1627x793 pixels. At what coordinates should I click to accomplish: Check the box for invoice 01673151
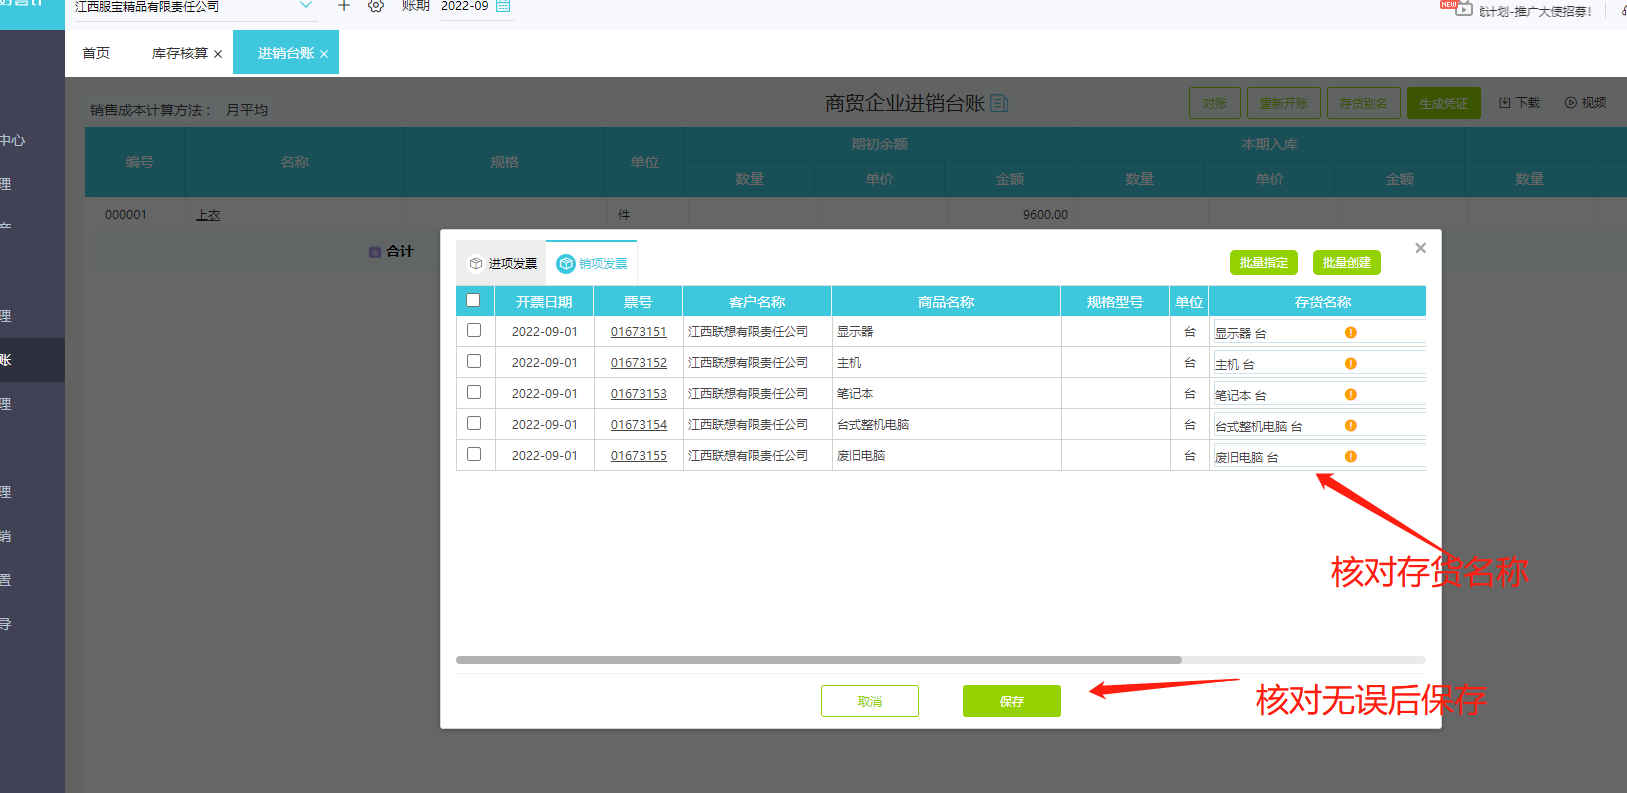[474, 330]
